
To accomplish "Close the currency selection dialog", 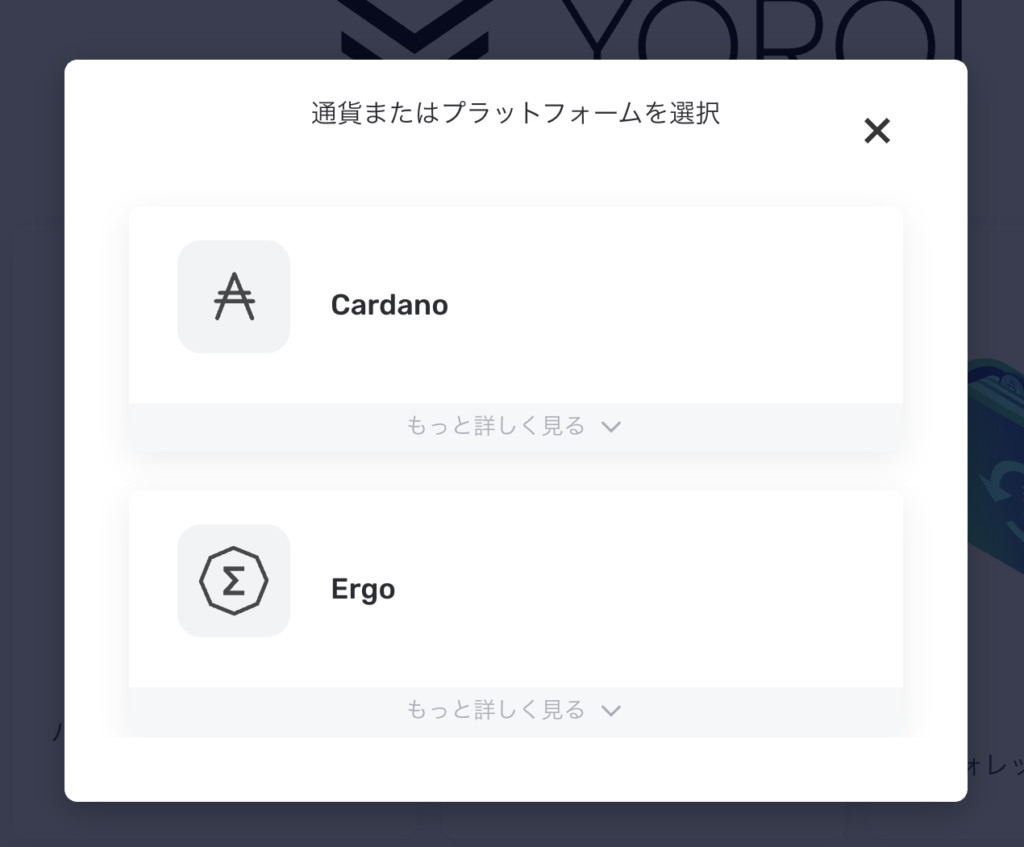I will (877, 131).
